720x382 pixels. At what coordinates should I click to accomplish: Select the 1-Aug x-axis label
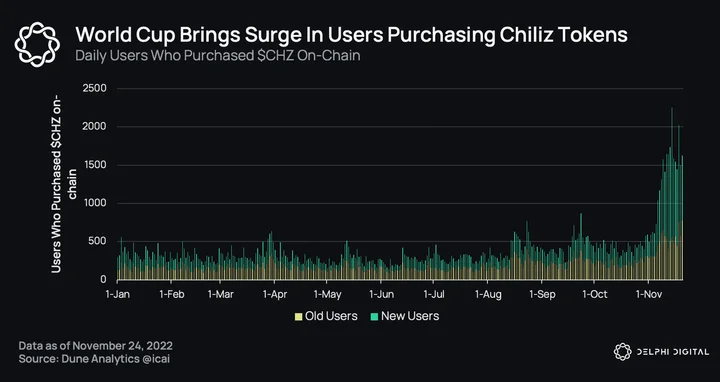tap(489, 294)
